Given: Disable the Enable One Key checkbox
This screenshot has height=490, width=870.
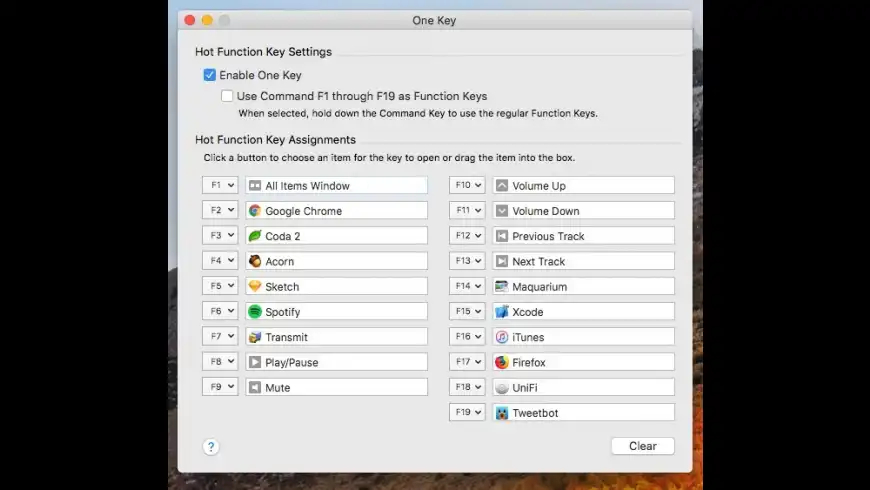Looking at the screenshot, I should click(210, 75).
